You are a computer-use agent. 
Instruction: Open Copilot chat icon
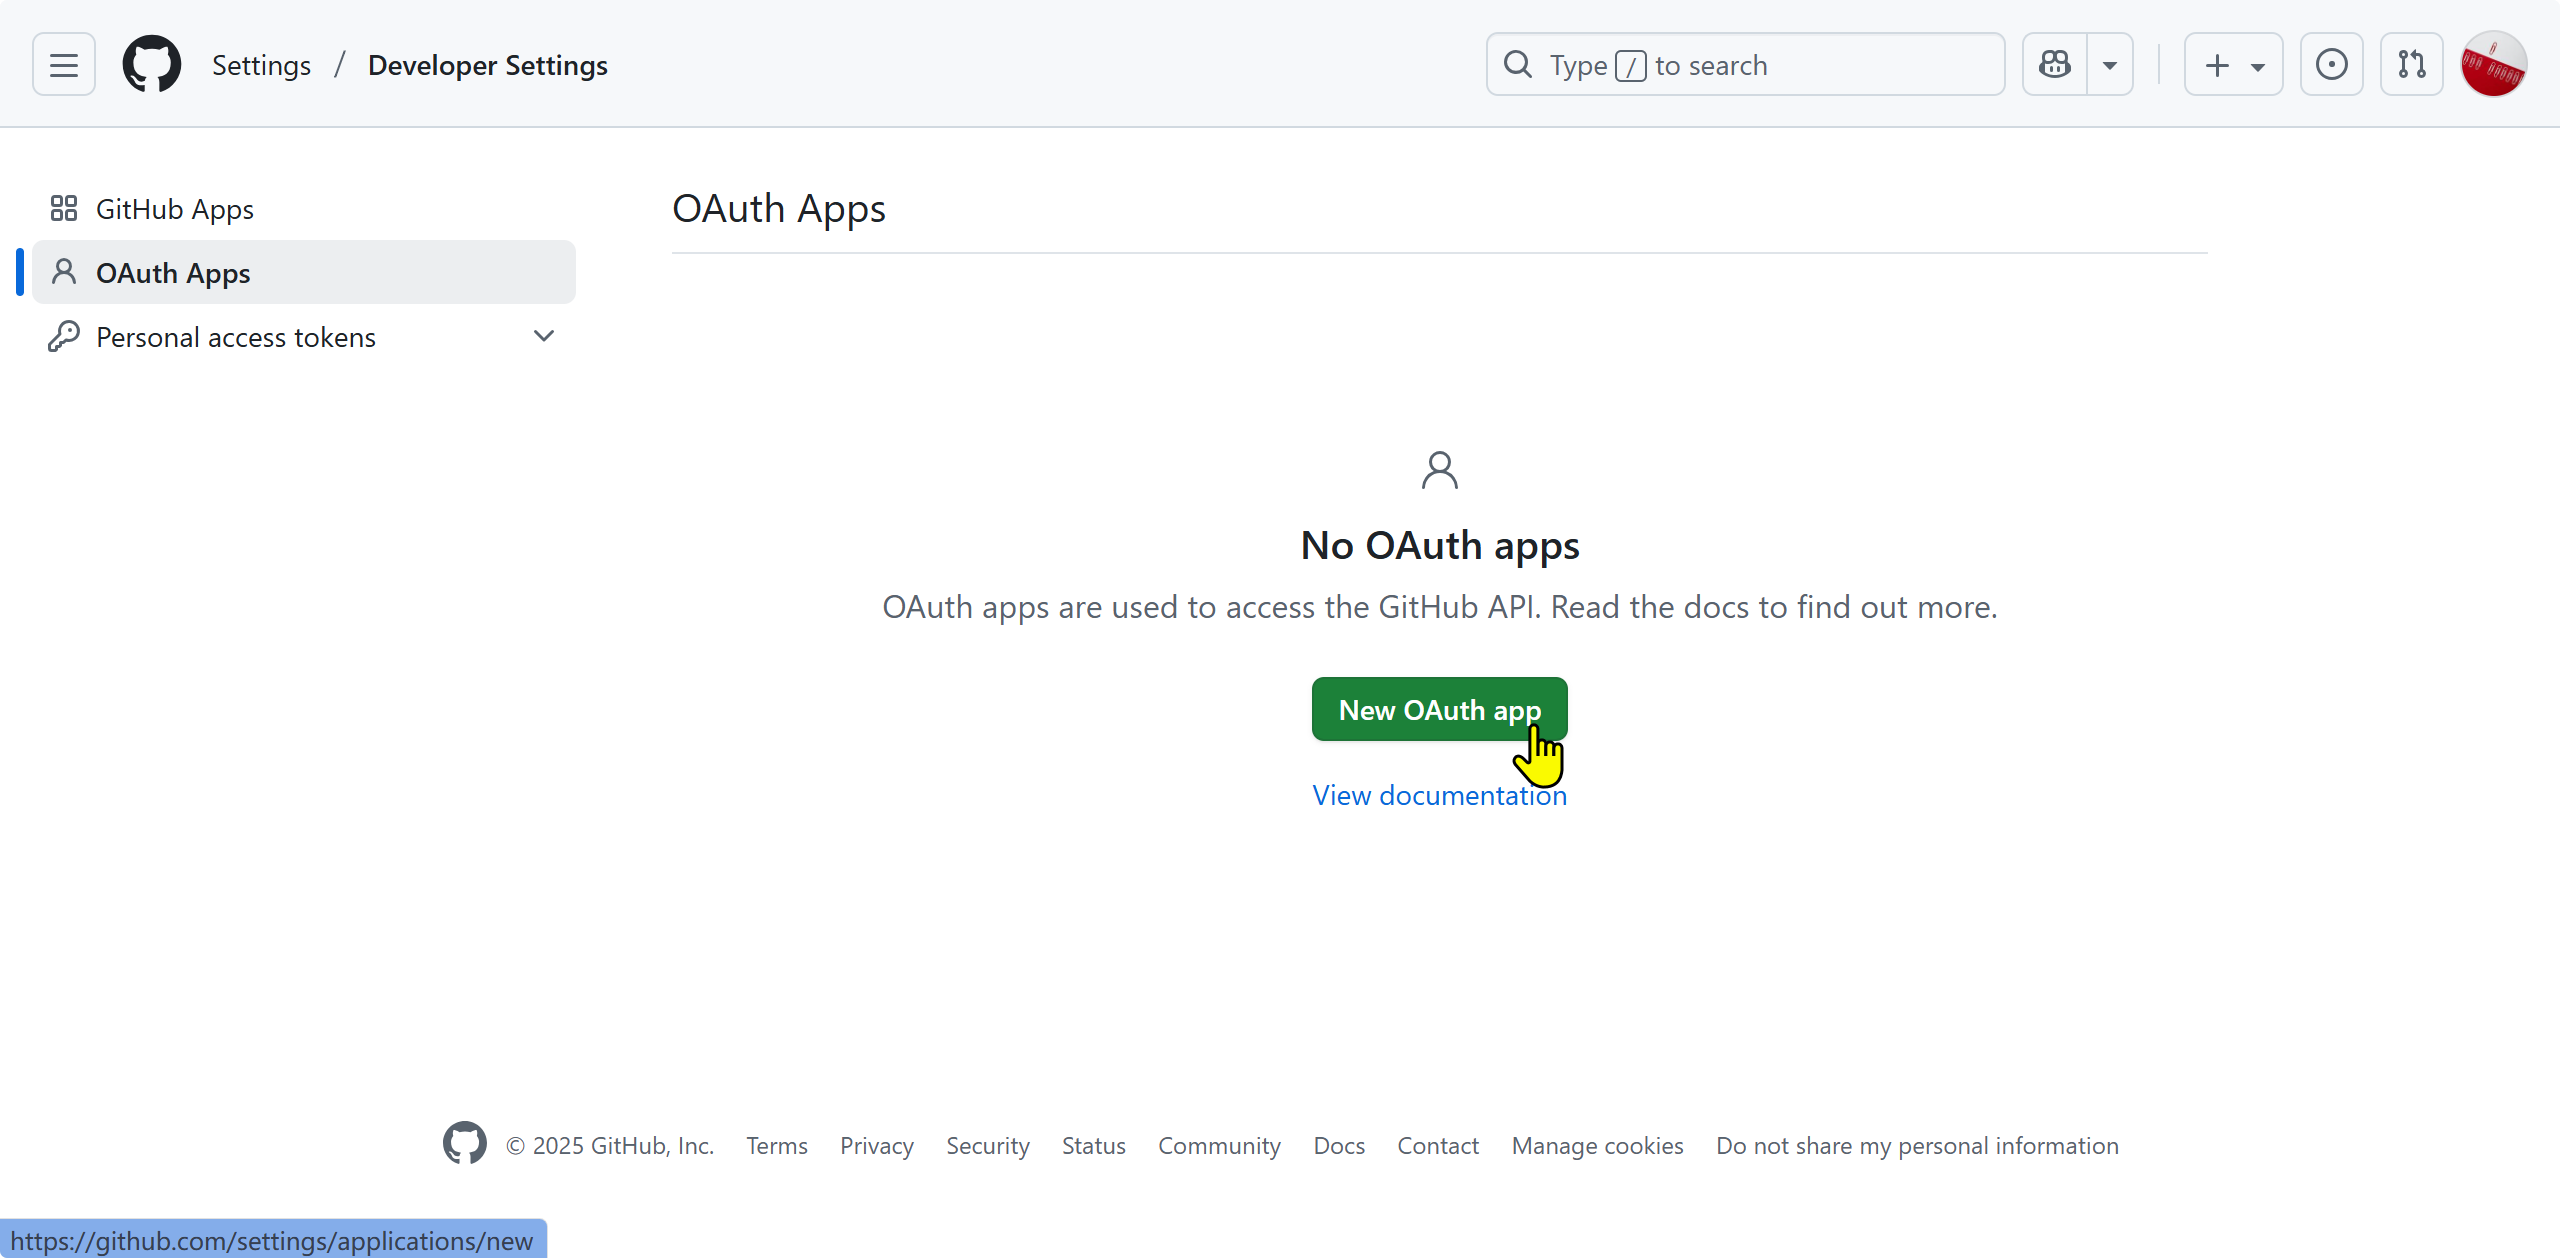pos(2055,65)
